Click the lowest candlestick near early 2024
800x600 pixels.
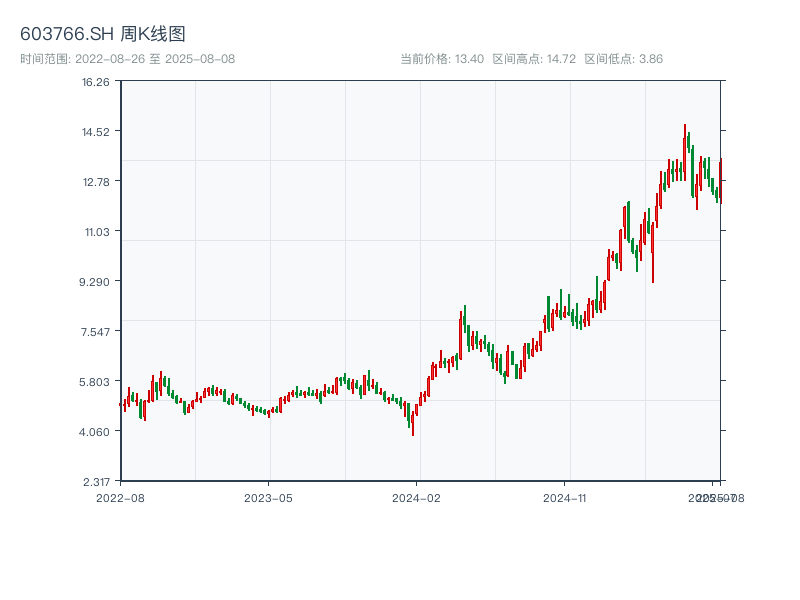click(x=412, y=420)
